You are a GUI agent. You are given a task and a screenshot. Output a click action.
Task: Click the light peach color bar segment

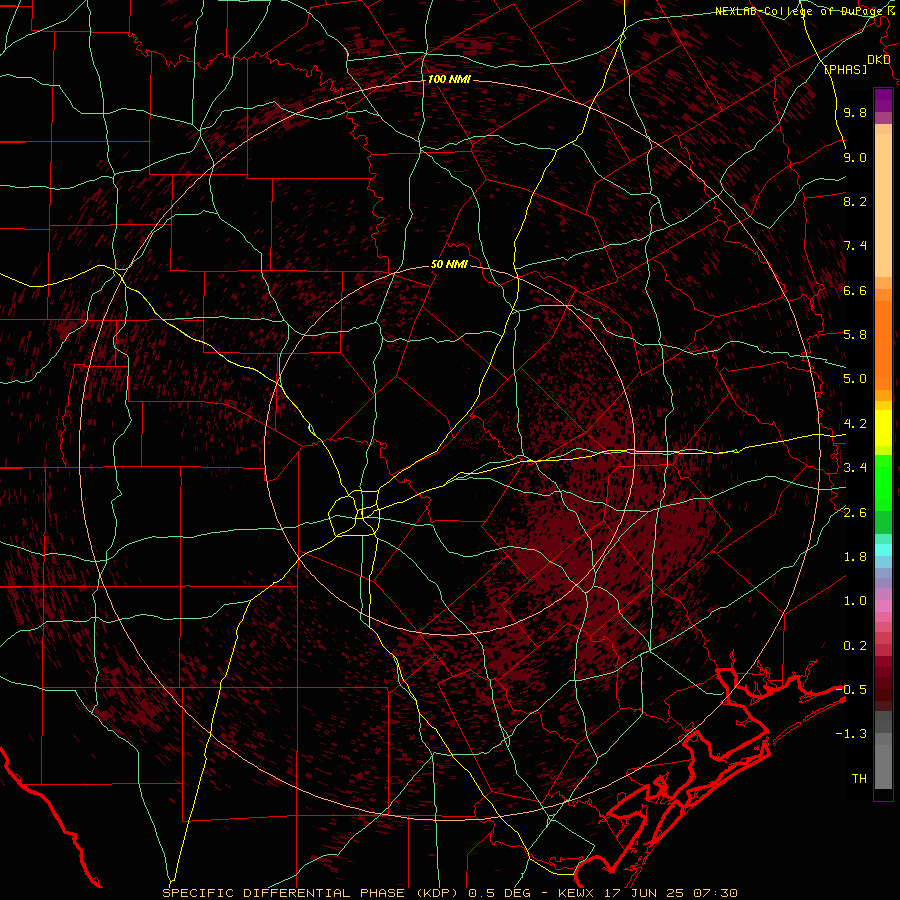coord(883,205)
